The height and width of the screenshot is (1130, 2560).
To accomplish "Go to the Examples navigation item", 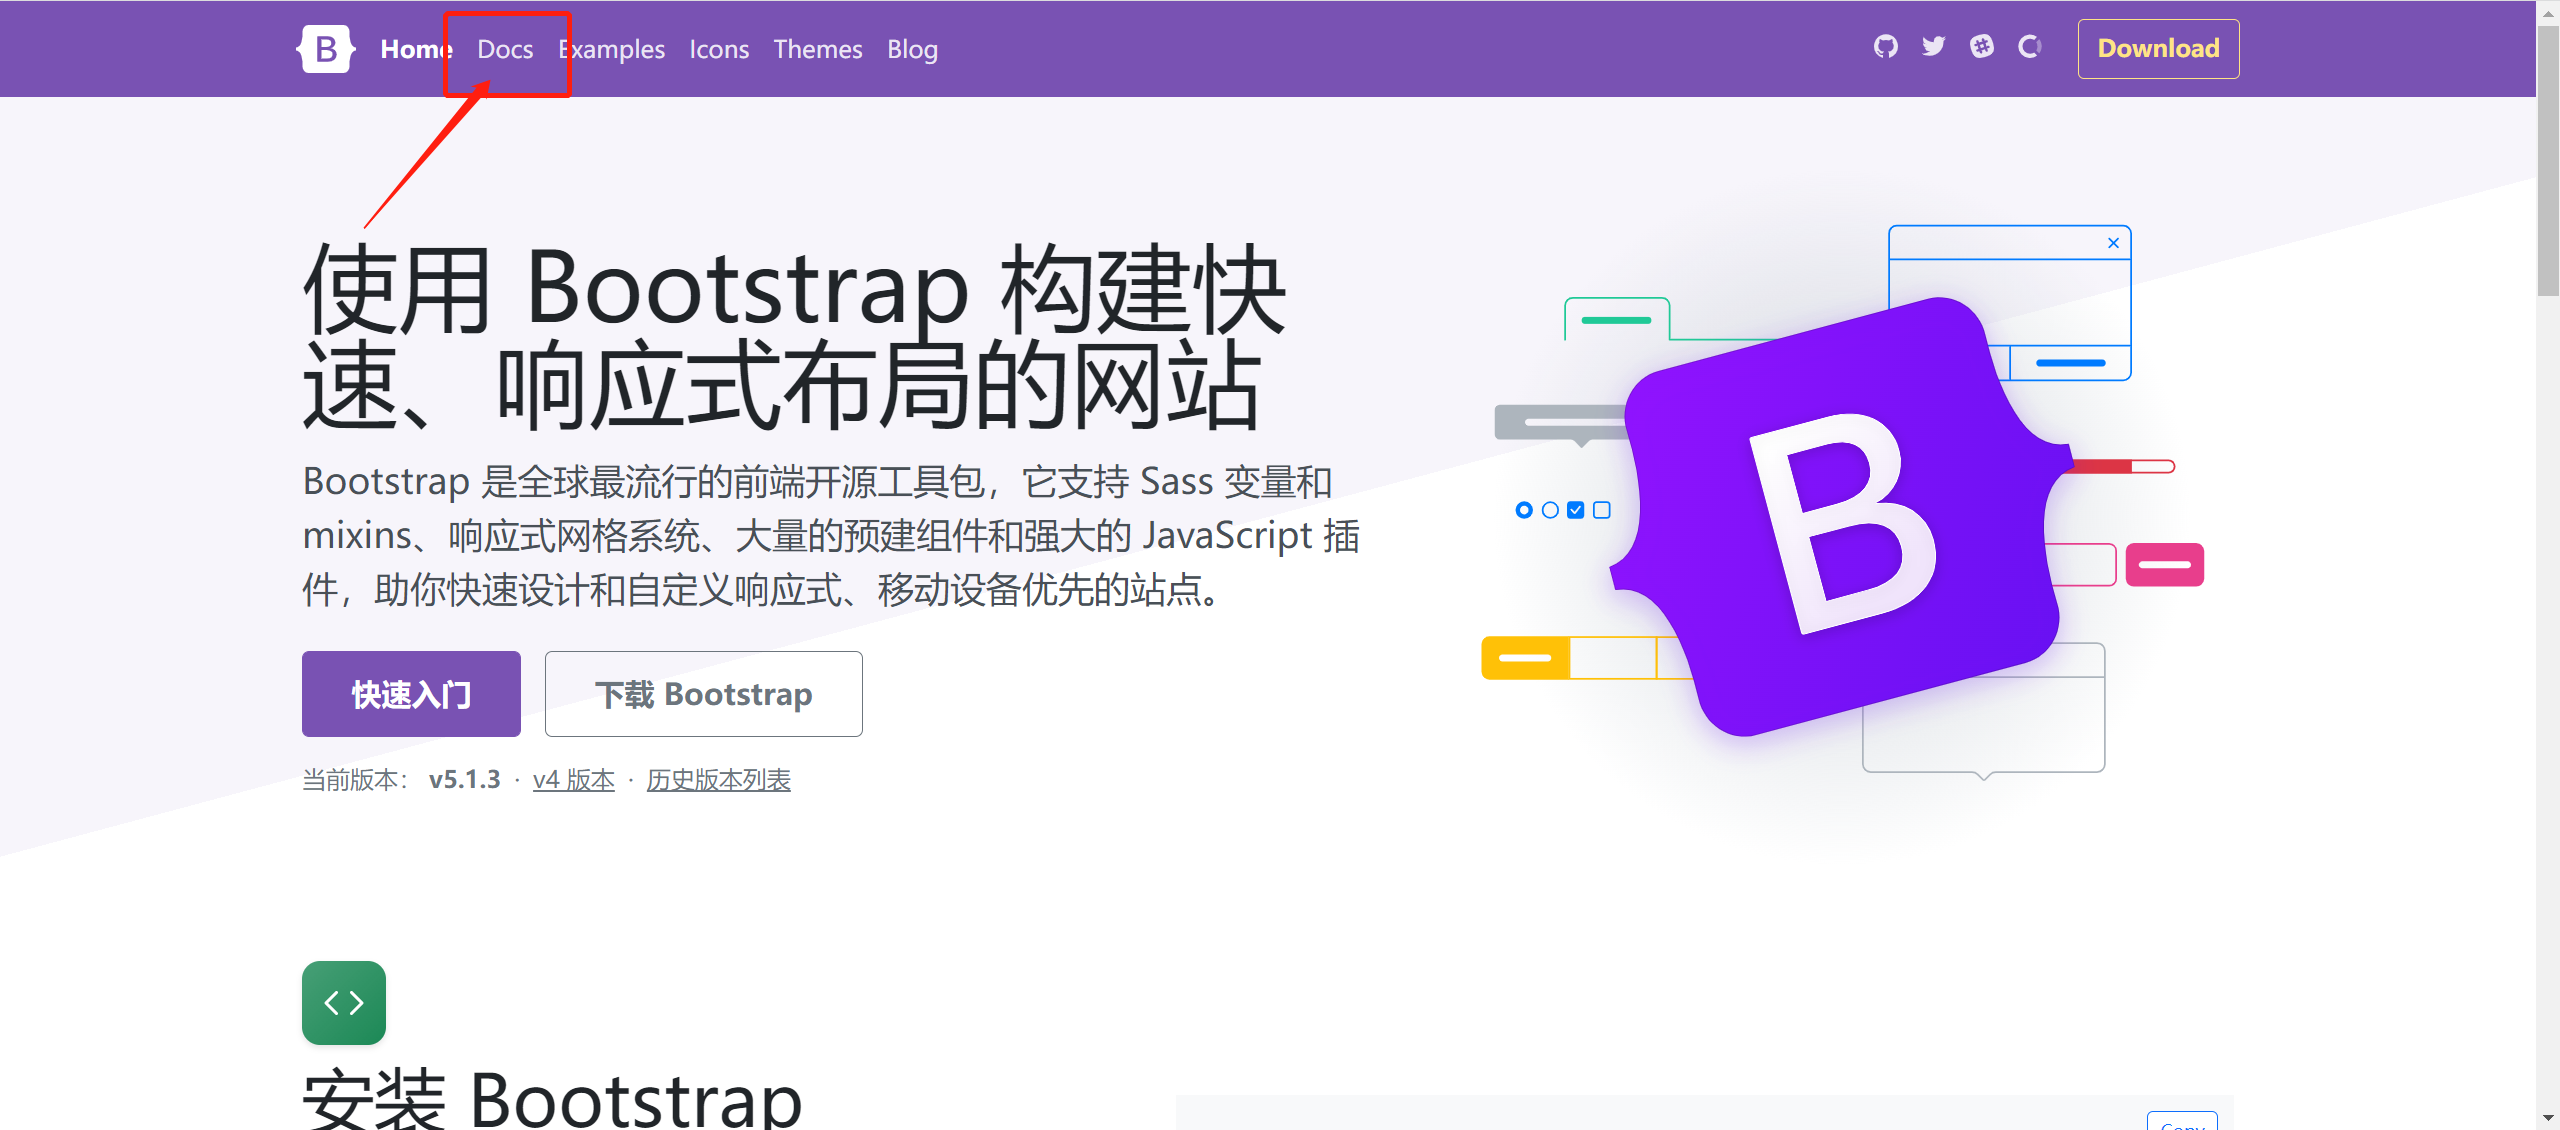I will click(x=611, y=49).
